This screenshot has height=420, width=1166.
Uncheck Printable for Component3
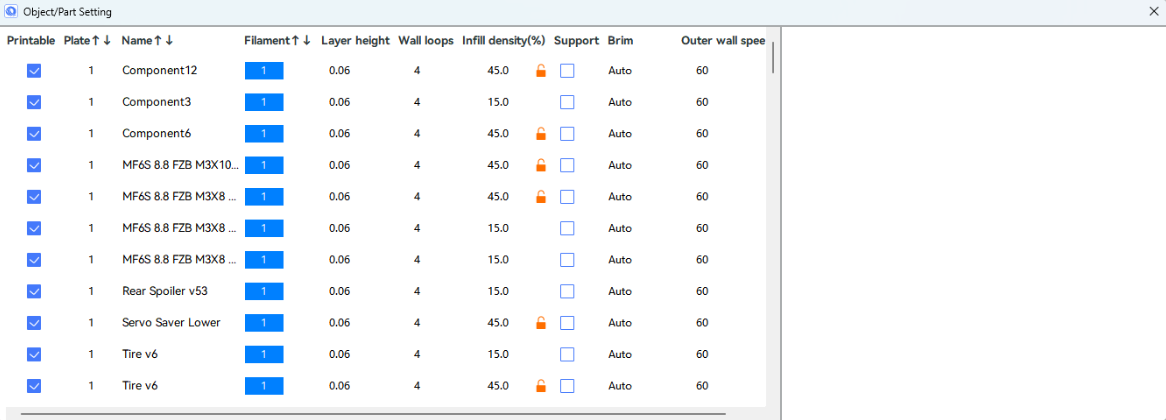[x=34, y=102]
